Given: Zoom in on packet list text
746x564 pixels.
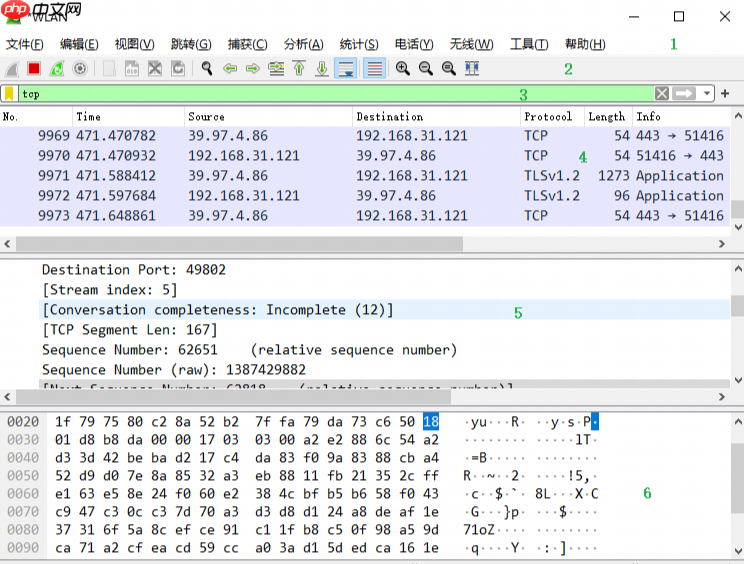Looking at the screenshot, I should pyautogui.click(x=403, y=69).
